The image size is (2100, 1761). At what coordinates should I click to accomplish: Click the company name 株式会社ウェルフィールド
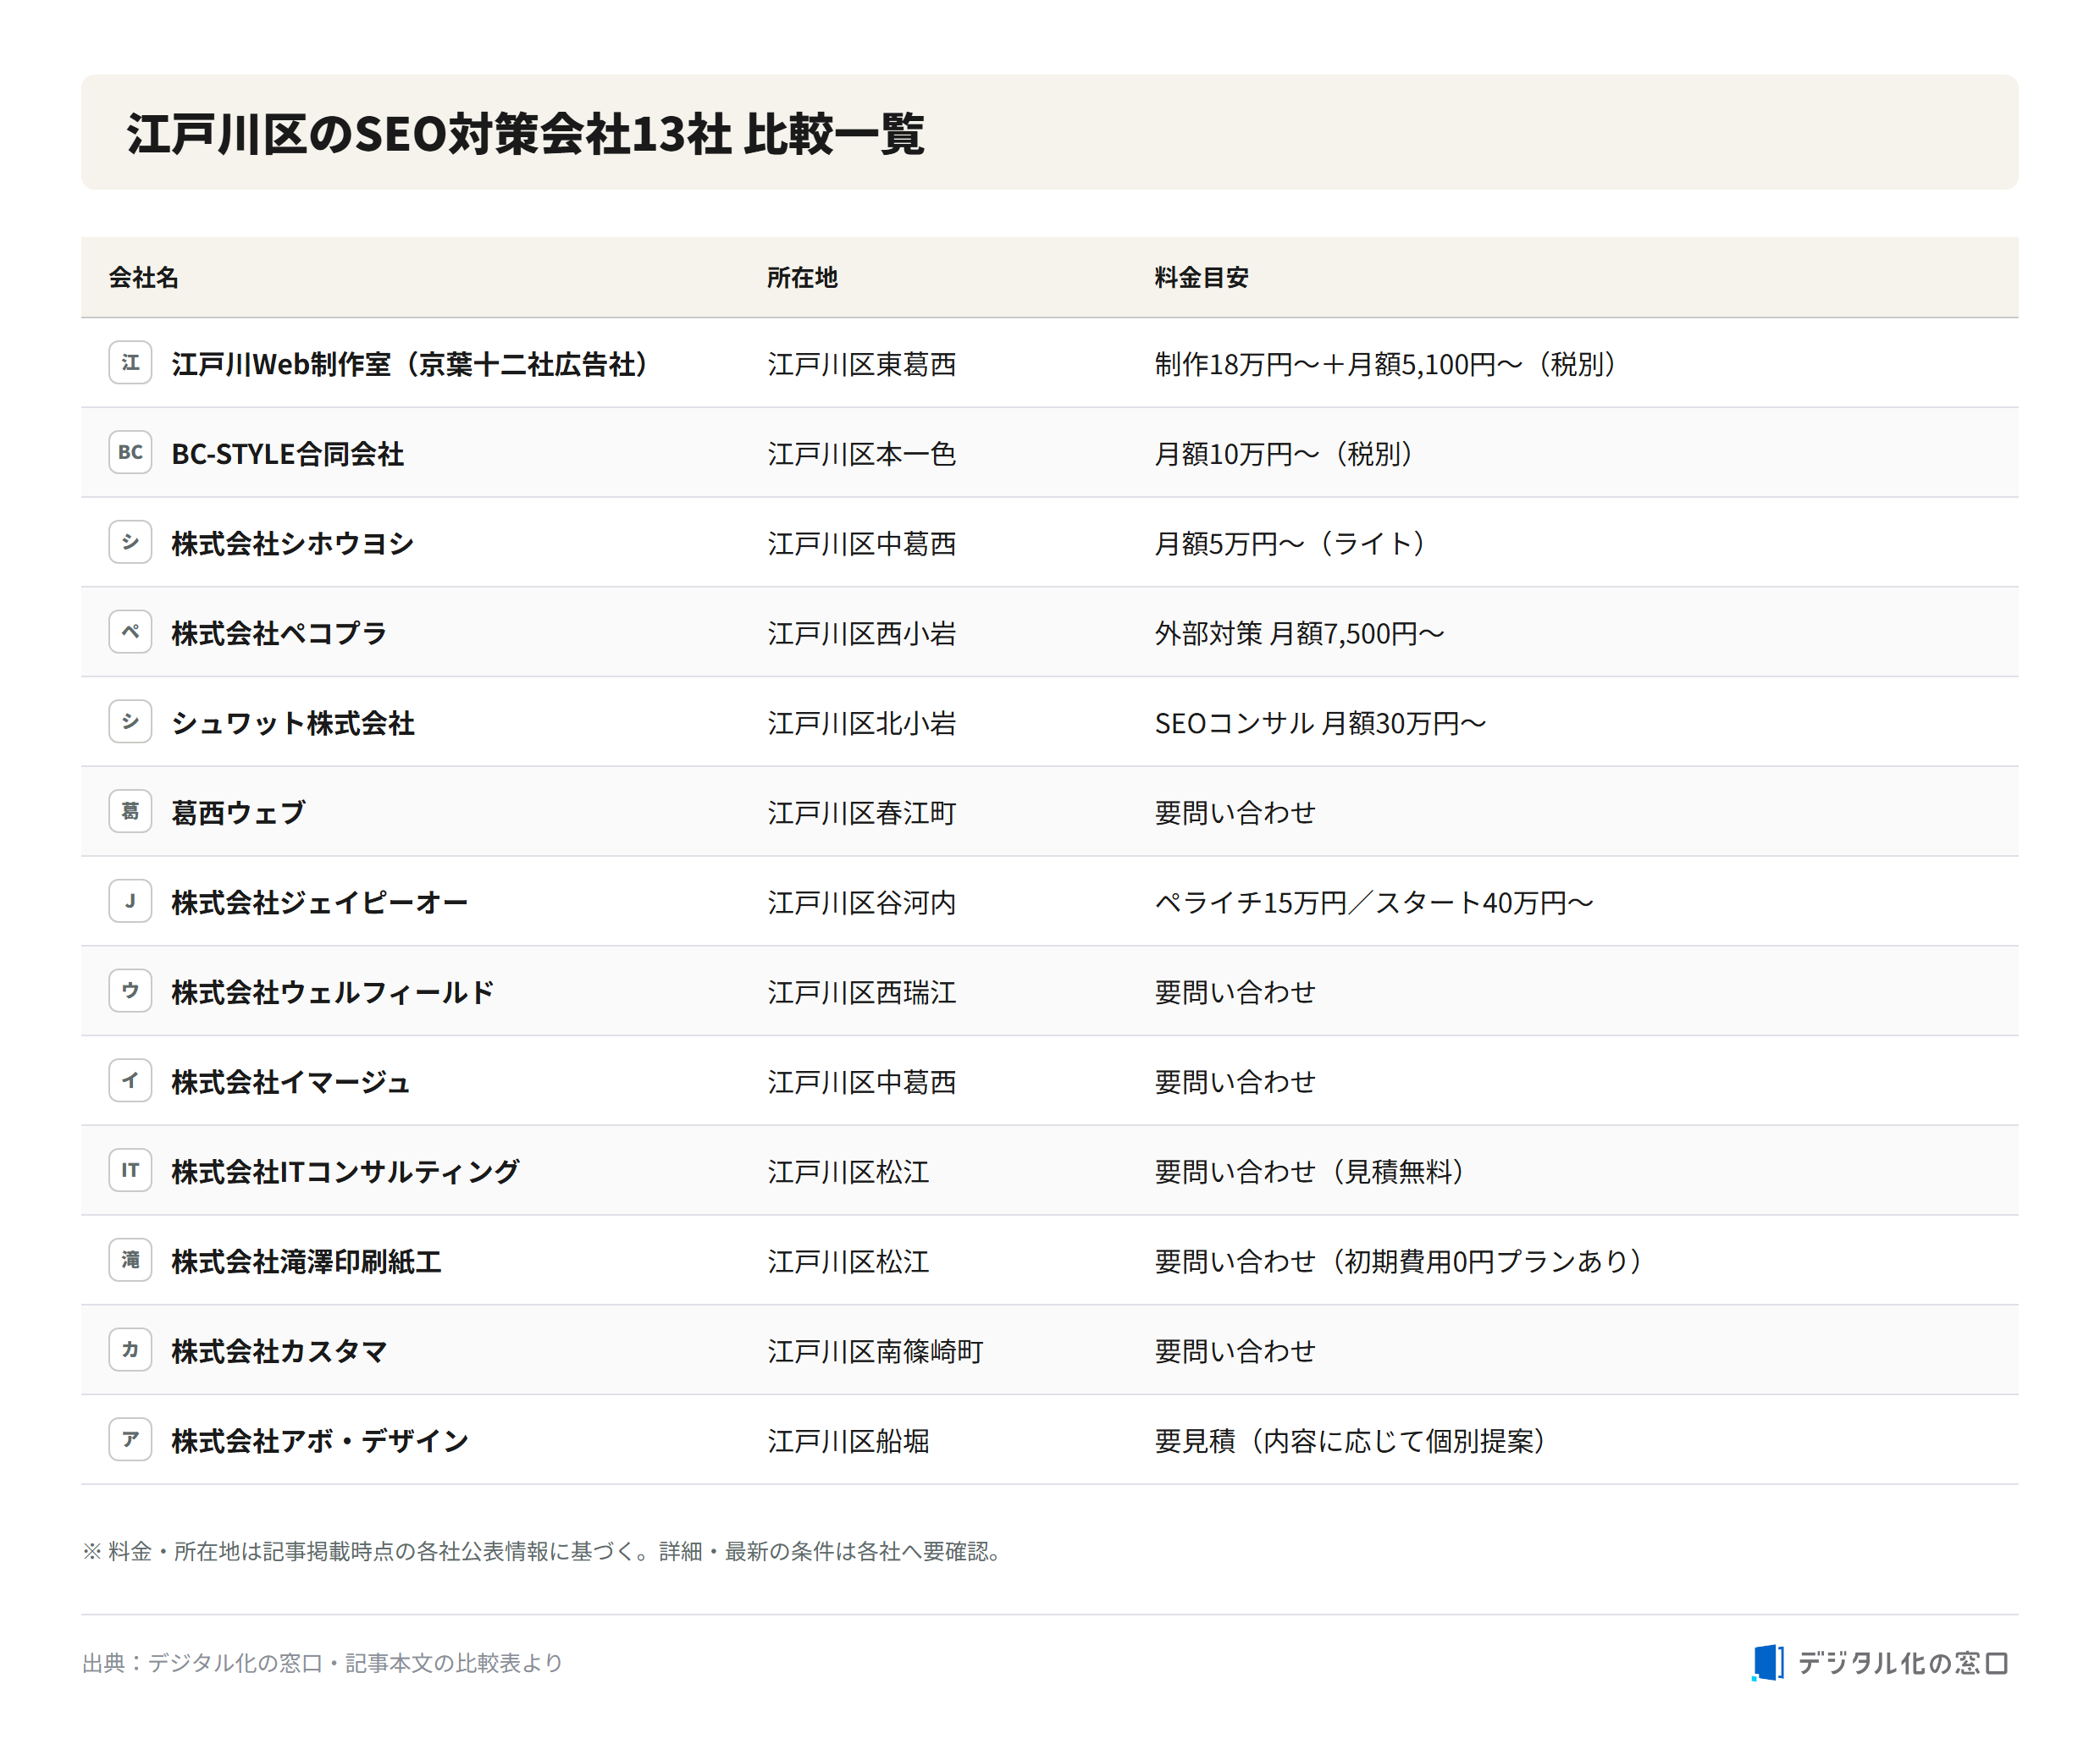tap(333, 992)
